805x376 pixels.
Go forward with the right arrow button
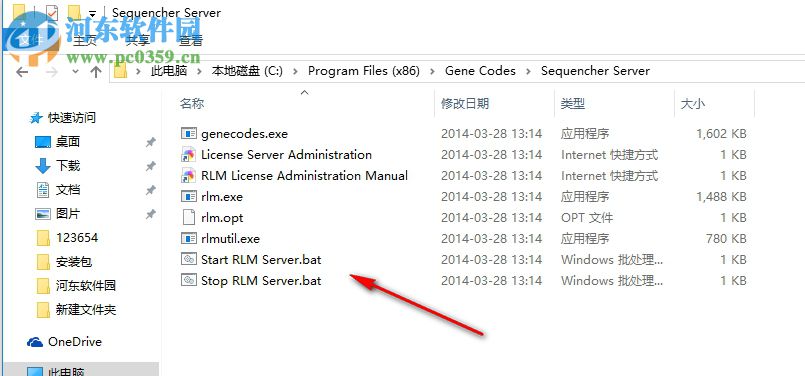[x=52, y=71]
